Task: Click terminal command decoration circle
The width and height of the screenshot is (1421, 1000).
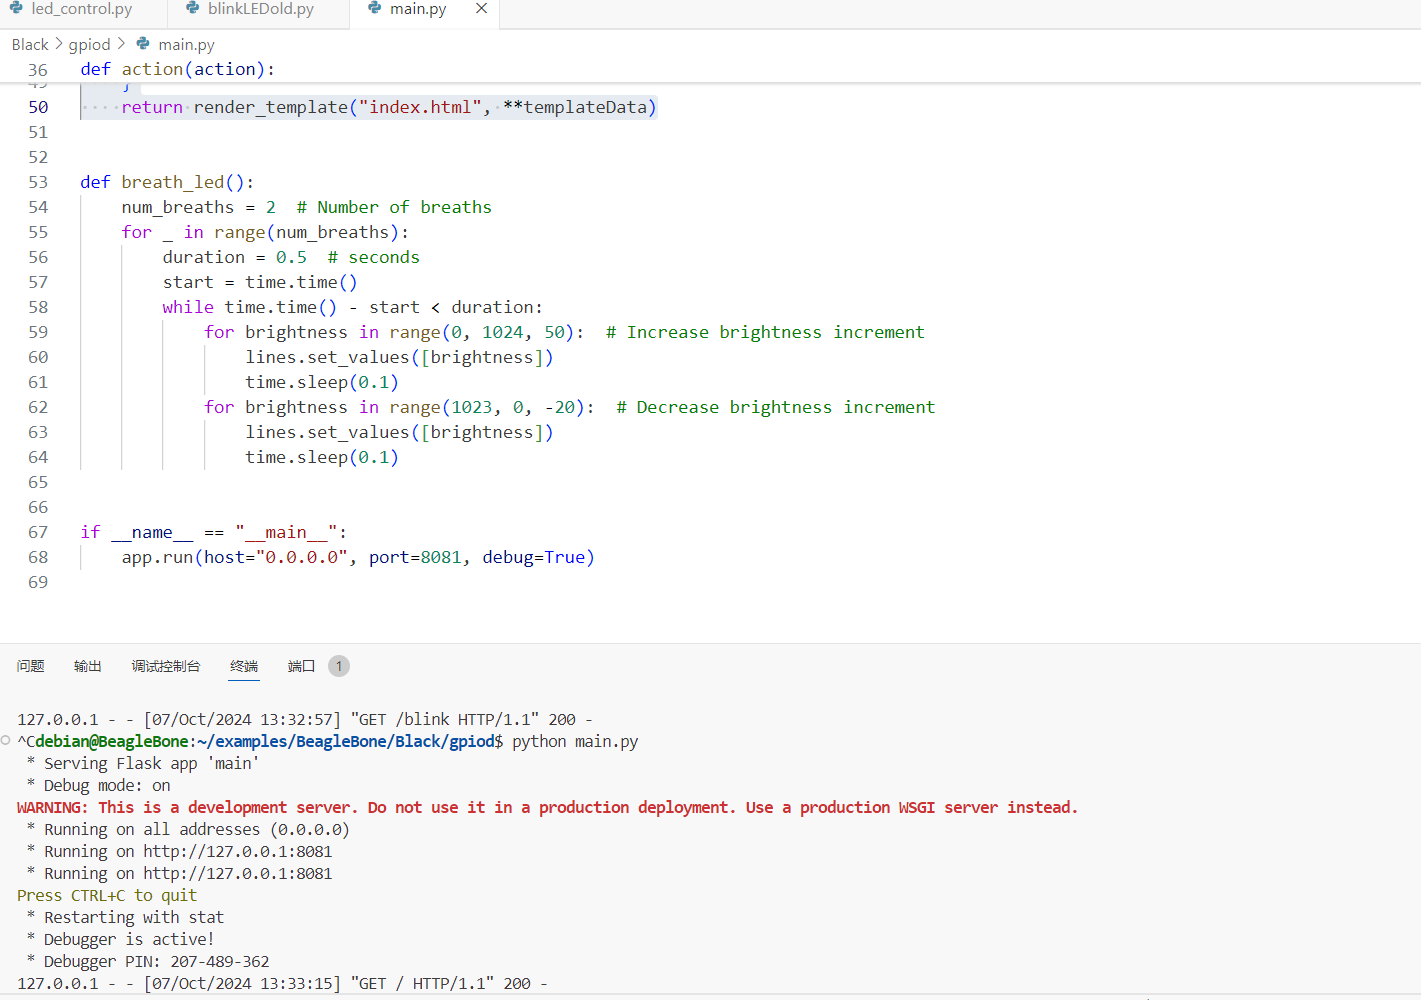Action: 6,740
